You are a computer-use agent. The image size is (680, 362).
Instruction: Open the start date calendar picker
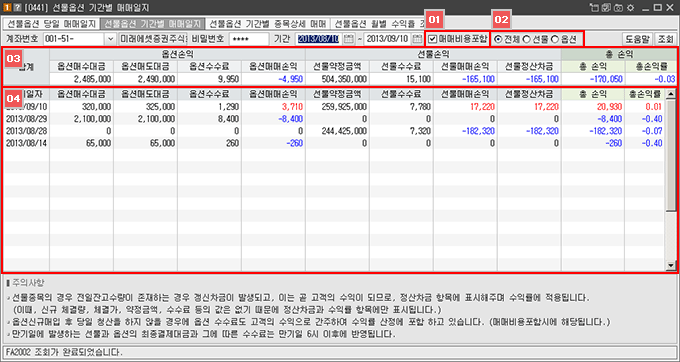point(348,39)
